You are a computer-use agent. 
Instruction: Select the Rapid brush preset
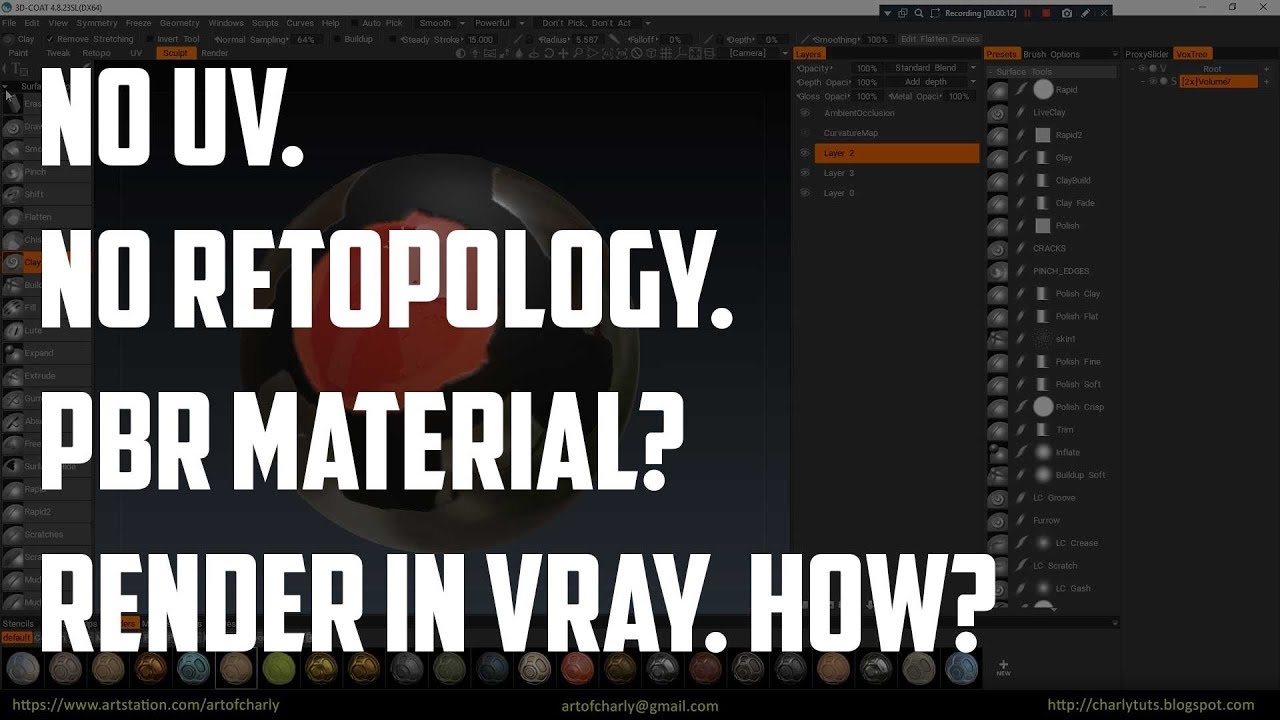[1066, 90]
